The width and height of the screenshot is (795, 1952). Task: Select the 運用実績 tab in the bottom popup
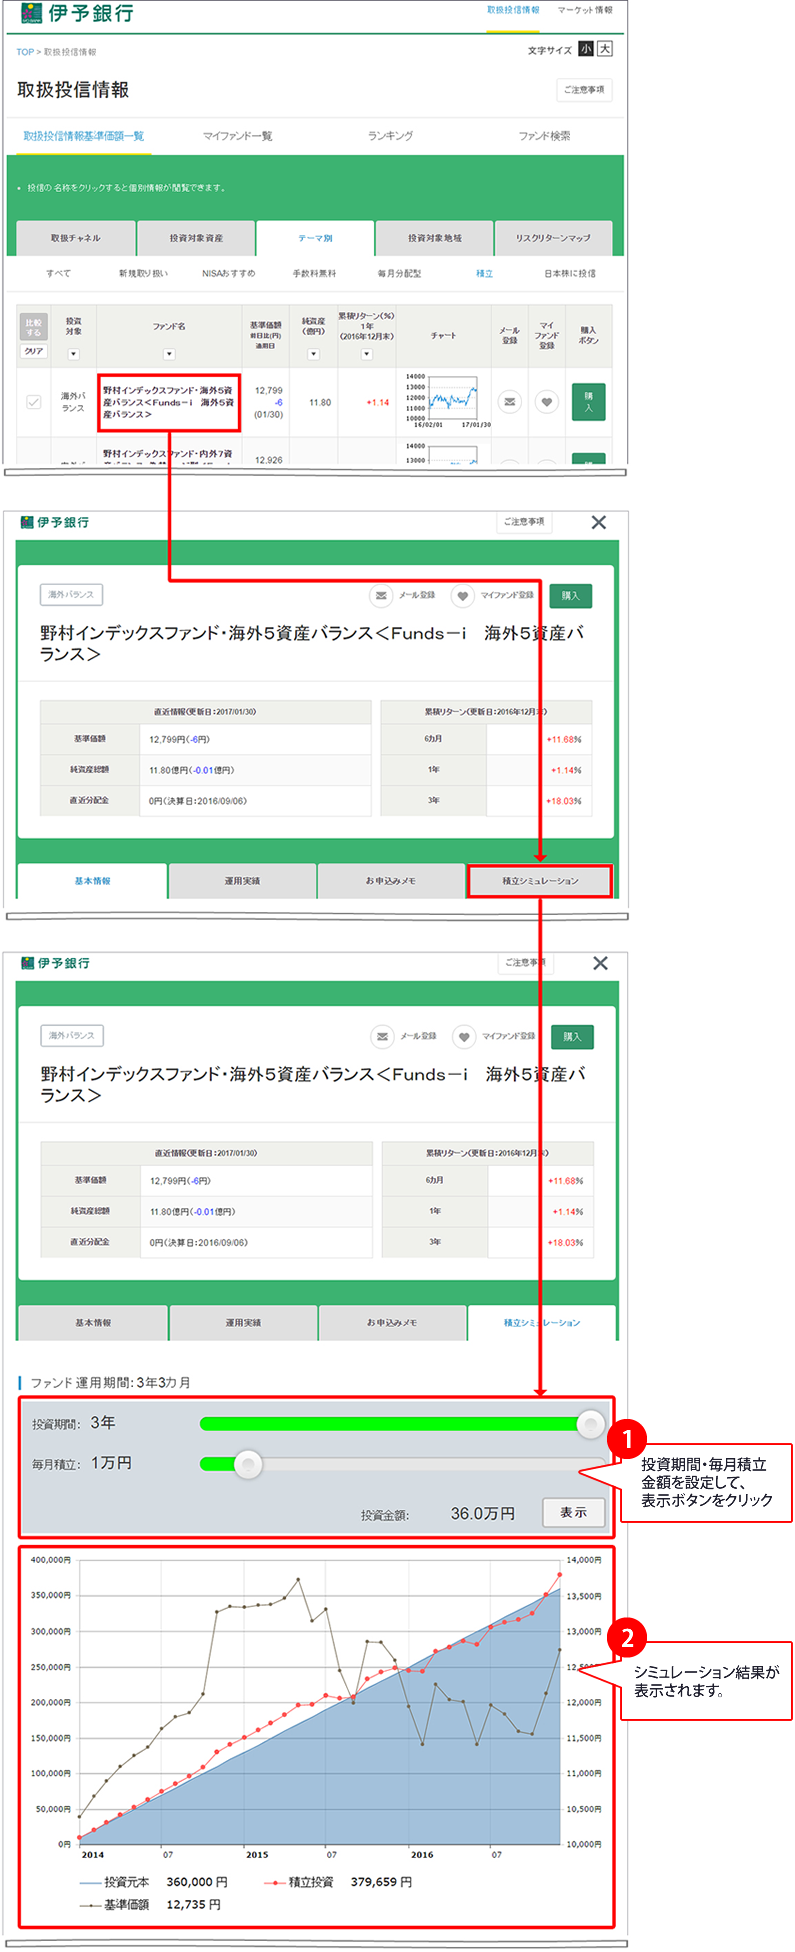243,1322
